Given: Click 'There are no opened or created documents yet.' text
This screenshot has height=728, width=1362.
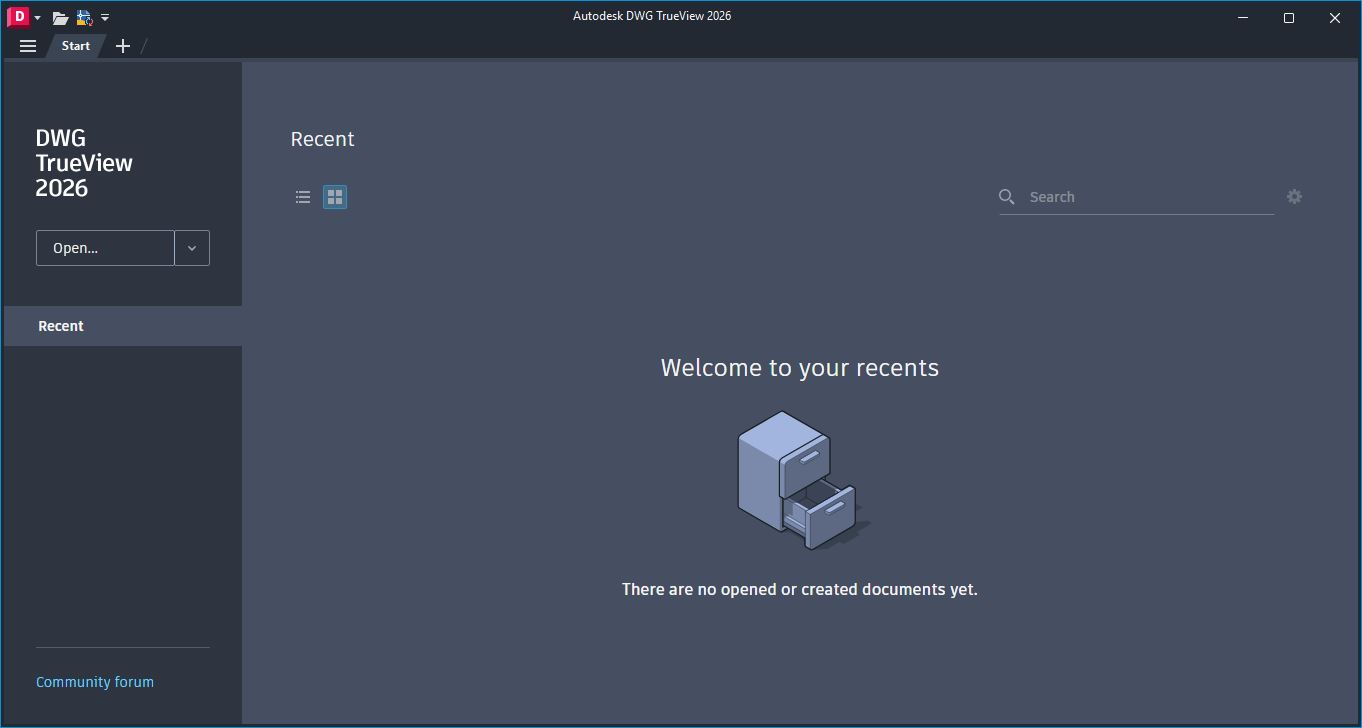Looking at the screenshot, I should (x=800, y=589).
